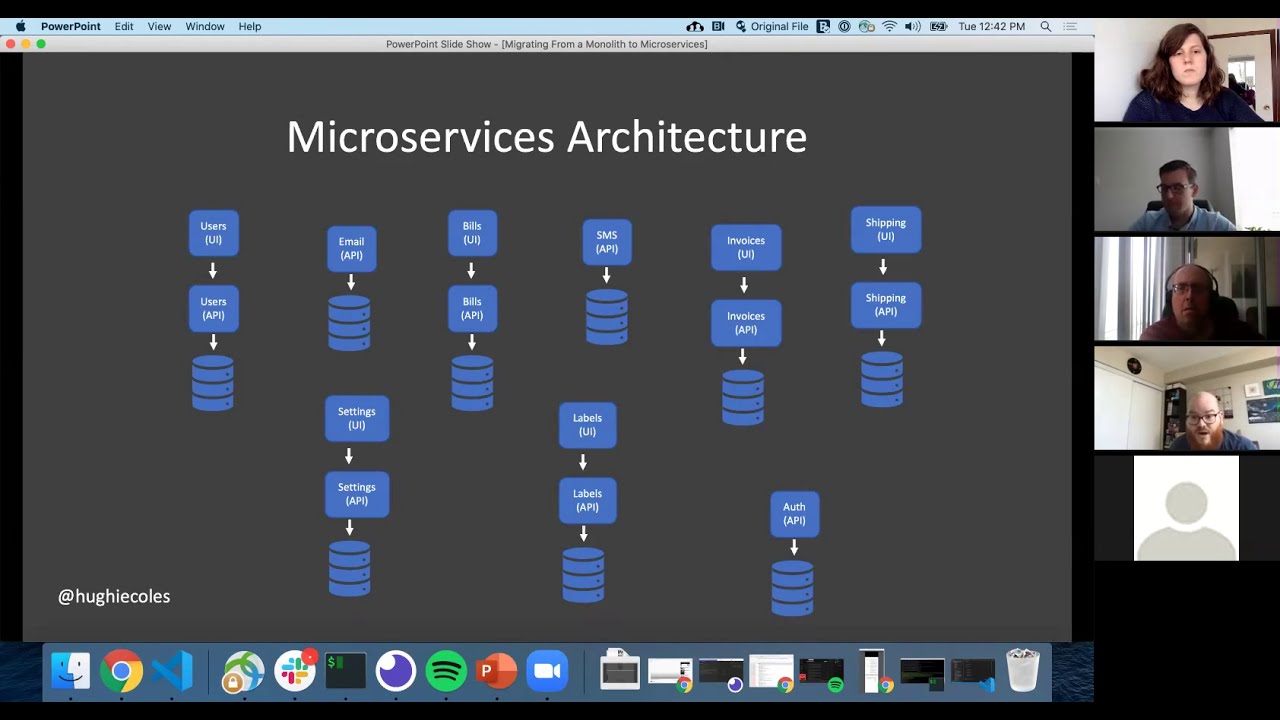Click the database icon below SMS (API)
Image resolution: width=1280 pixels, height=720 pixels.
pyautogui.click(x=607, y=317)
